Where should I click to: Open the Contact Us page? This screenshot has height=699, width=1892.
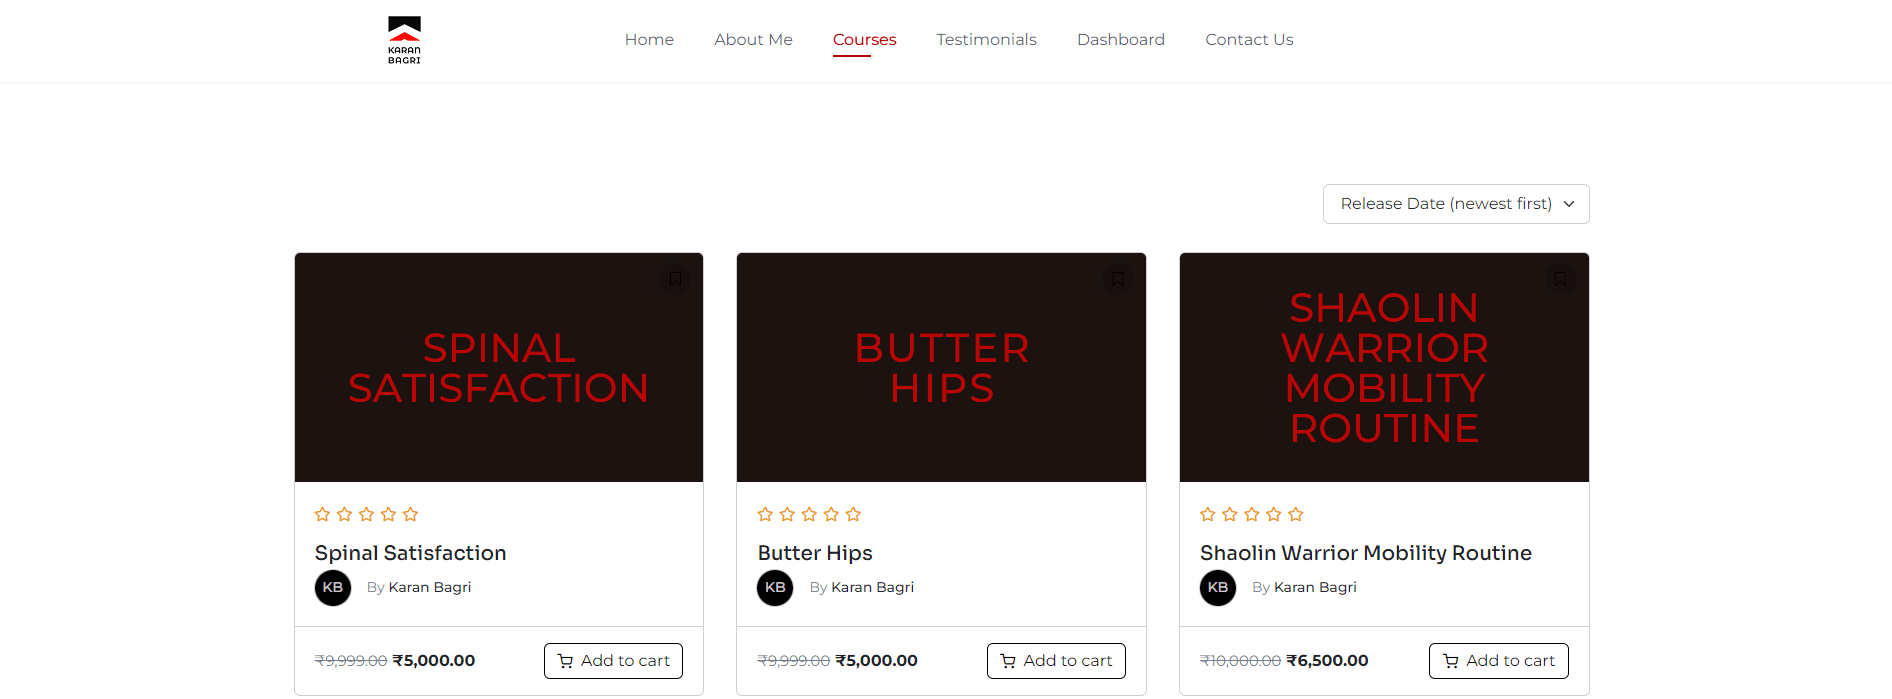pyautogui.click(x=1249, y=40)
